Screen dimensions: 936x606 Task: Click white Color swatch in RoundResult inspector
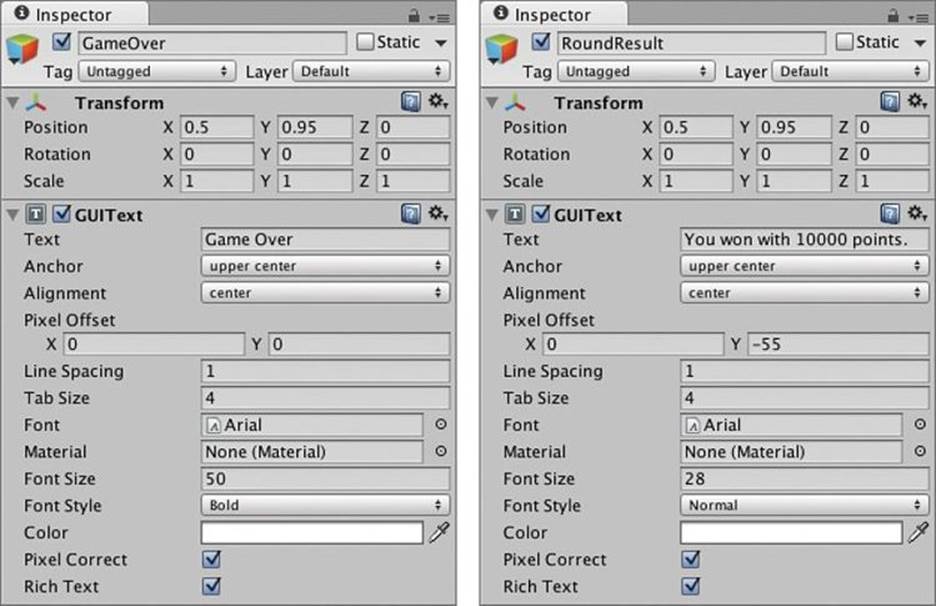click(791, 533)
